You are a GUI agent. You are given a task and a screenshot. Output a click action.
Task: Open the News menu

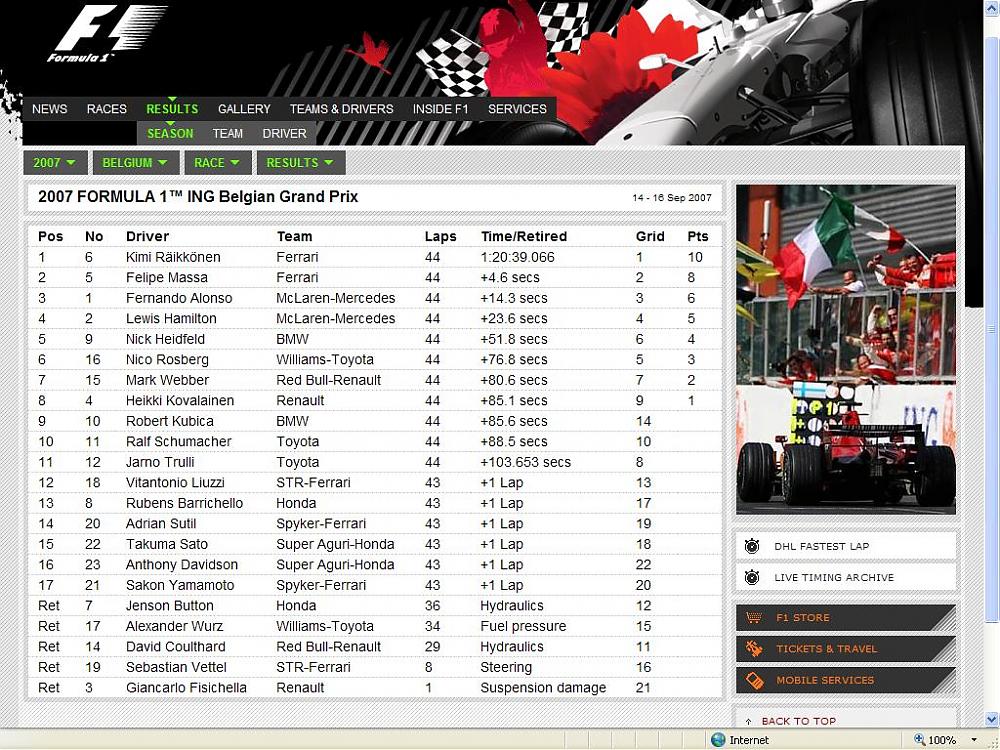point(50,109)
